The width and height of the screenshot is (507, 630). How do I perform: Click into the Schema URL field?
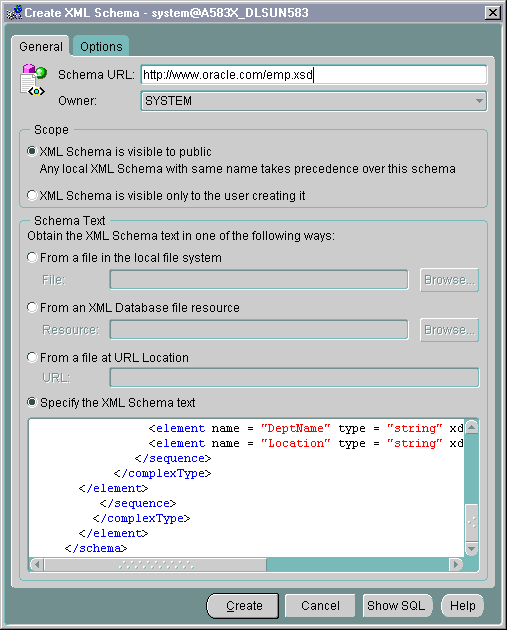(x=314, y=75)
